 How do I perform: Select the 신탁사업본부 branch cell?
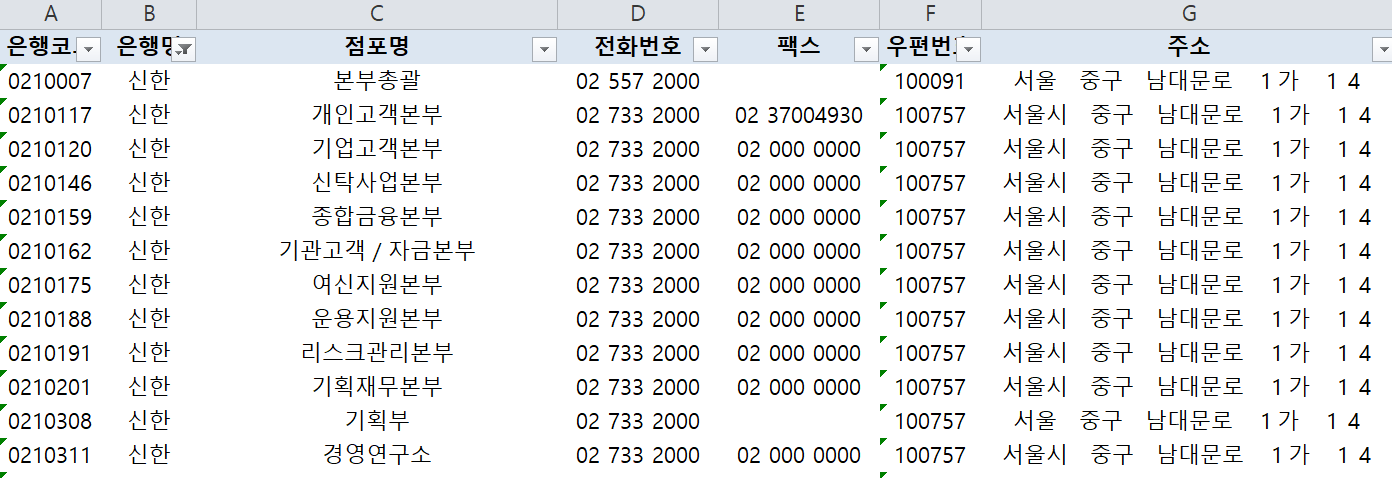(377, 183)
